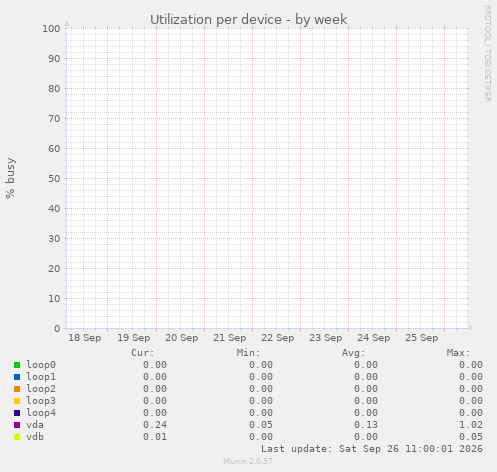Image resolution: width=497 pixels, height=472 pixels.
Task: Click the 'Max:' column header
Action: [459, 353]
